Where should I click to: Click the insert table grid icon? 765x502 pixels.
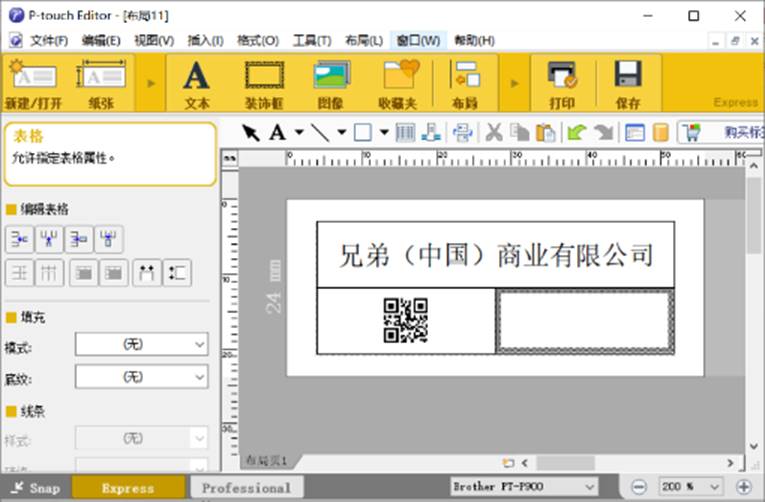(405, 133)
